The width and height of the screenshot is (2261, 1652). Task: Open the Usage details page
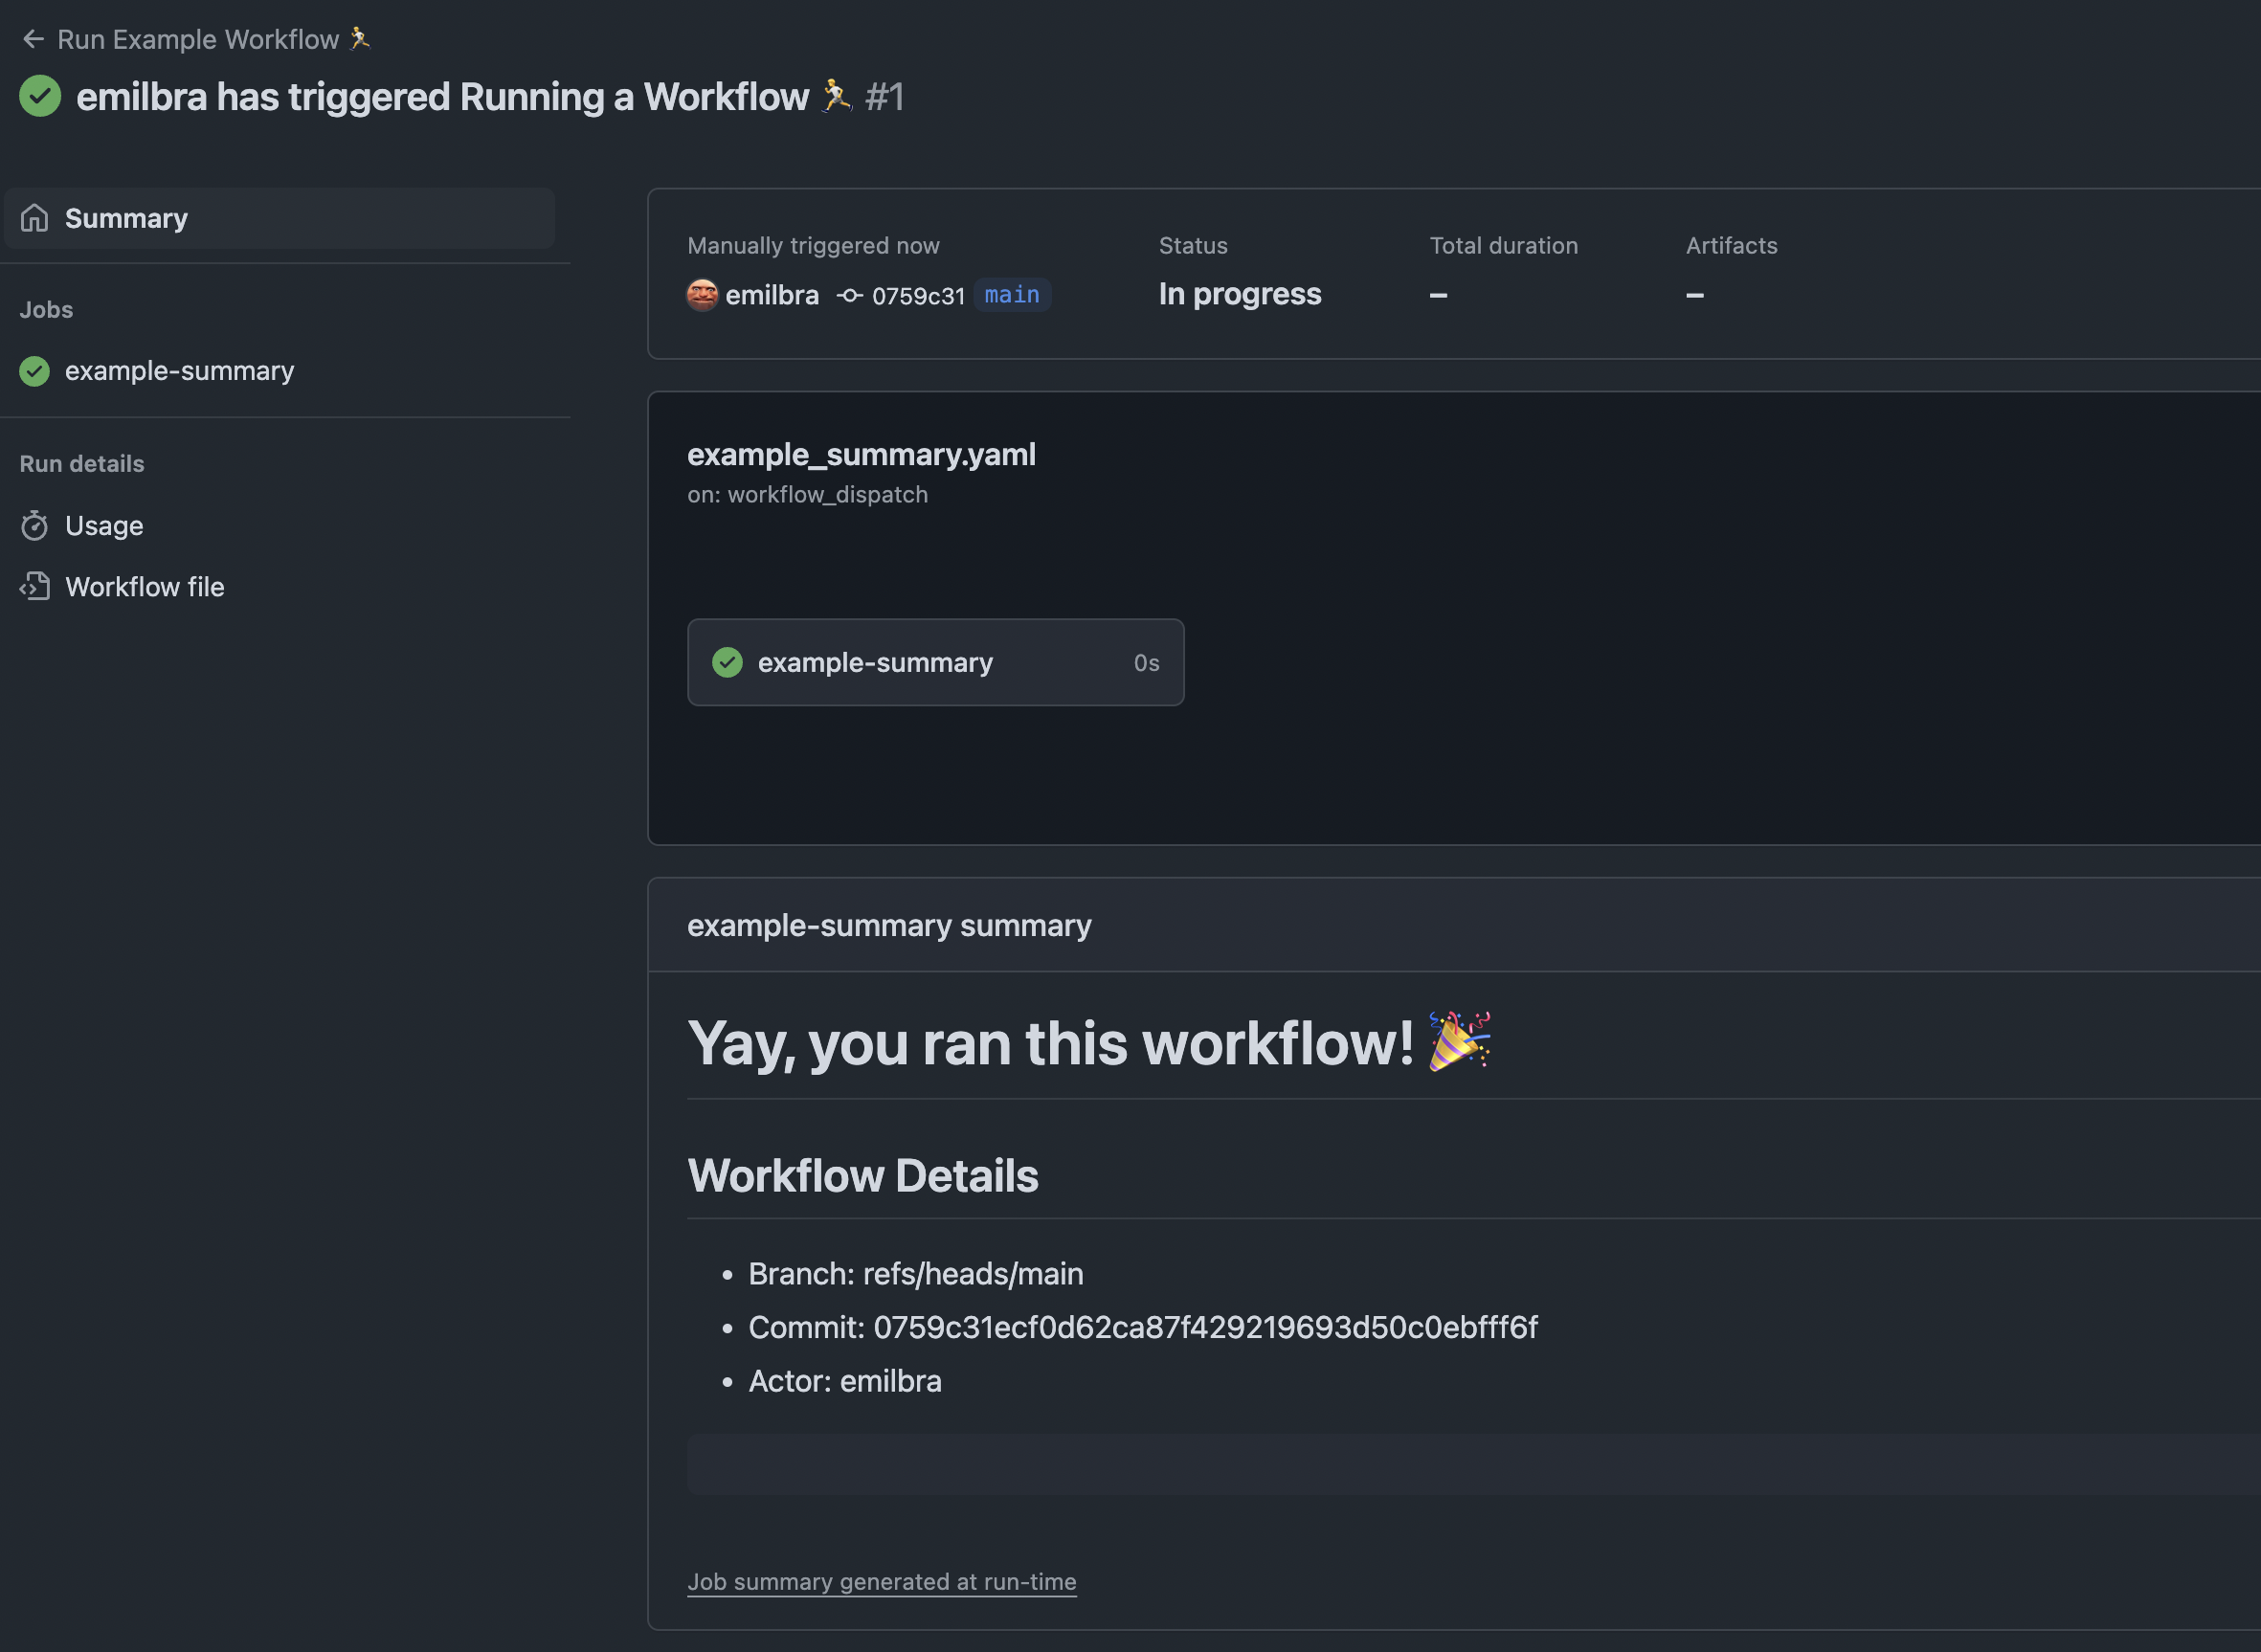pyautogui.click(x=104, y=525)
